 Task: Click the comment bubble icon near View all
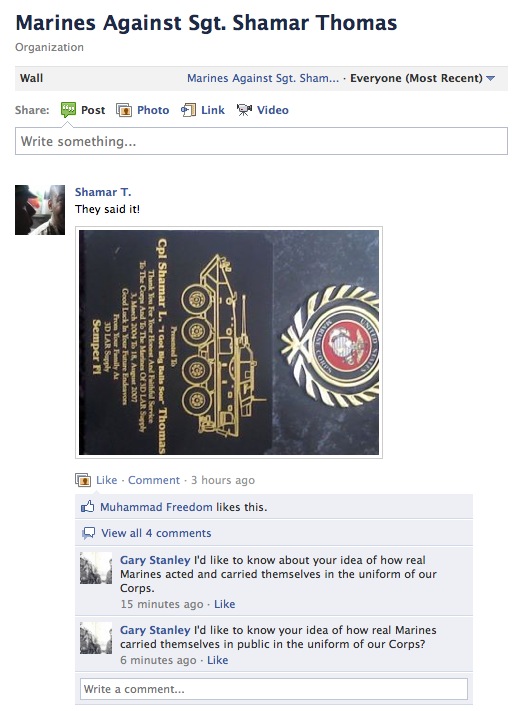click(88, 533)
